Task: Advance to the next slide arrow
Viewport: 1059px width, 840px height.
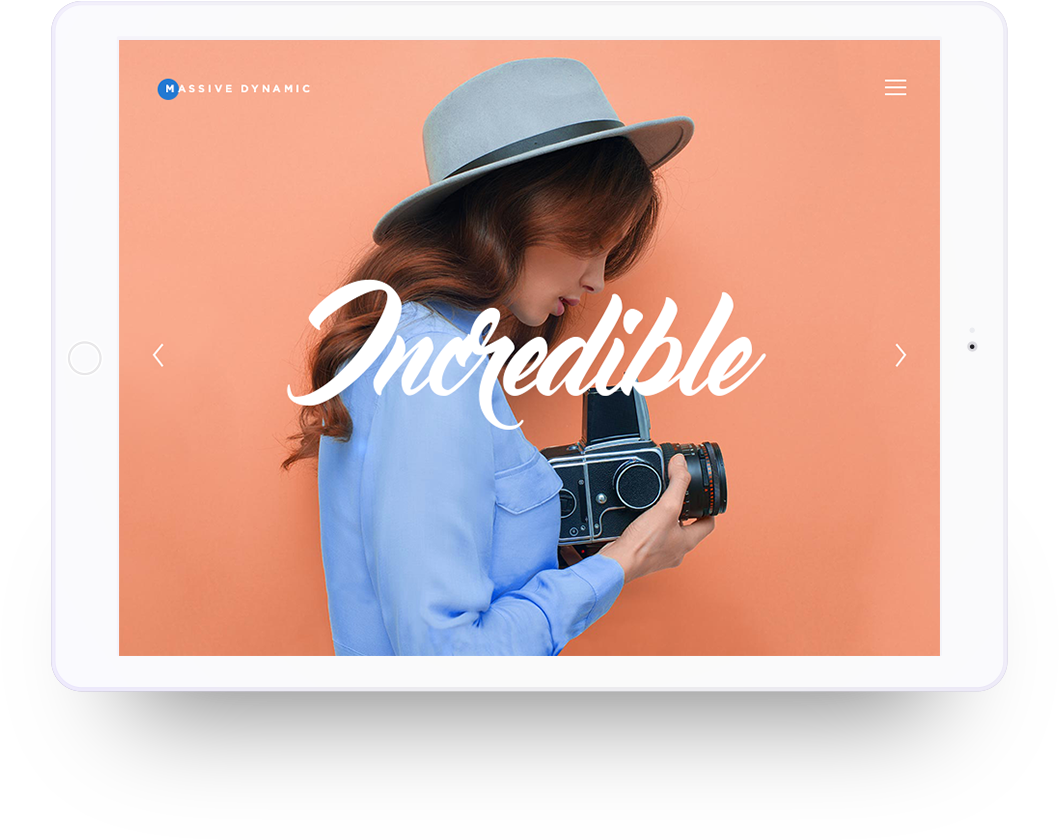Action: click(x=900, y=355)
